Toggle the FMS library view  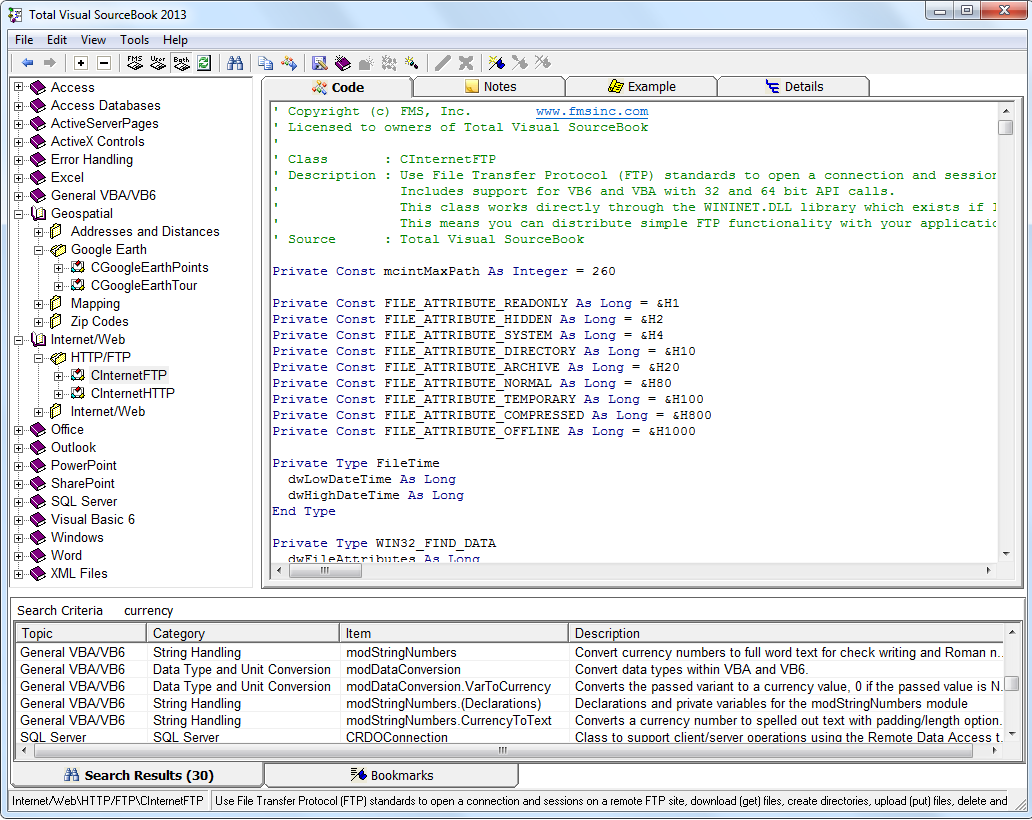[x=132, y=62]
